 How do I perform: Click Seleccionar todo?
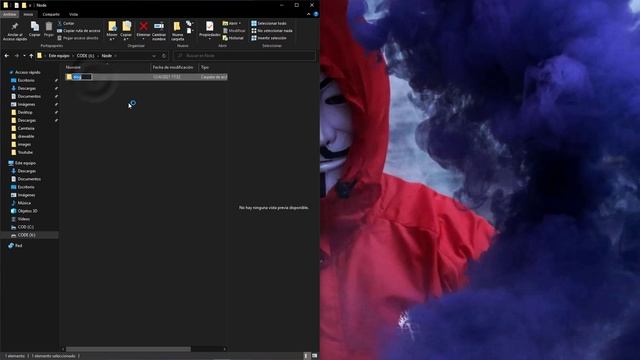(x=269, y=23)
